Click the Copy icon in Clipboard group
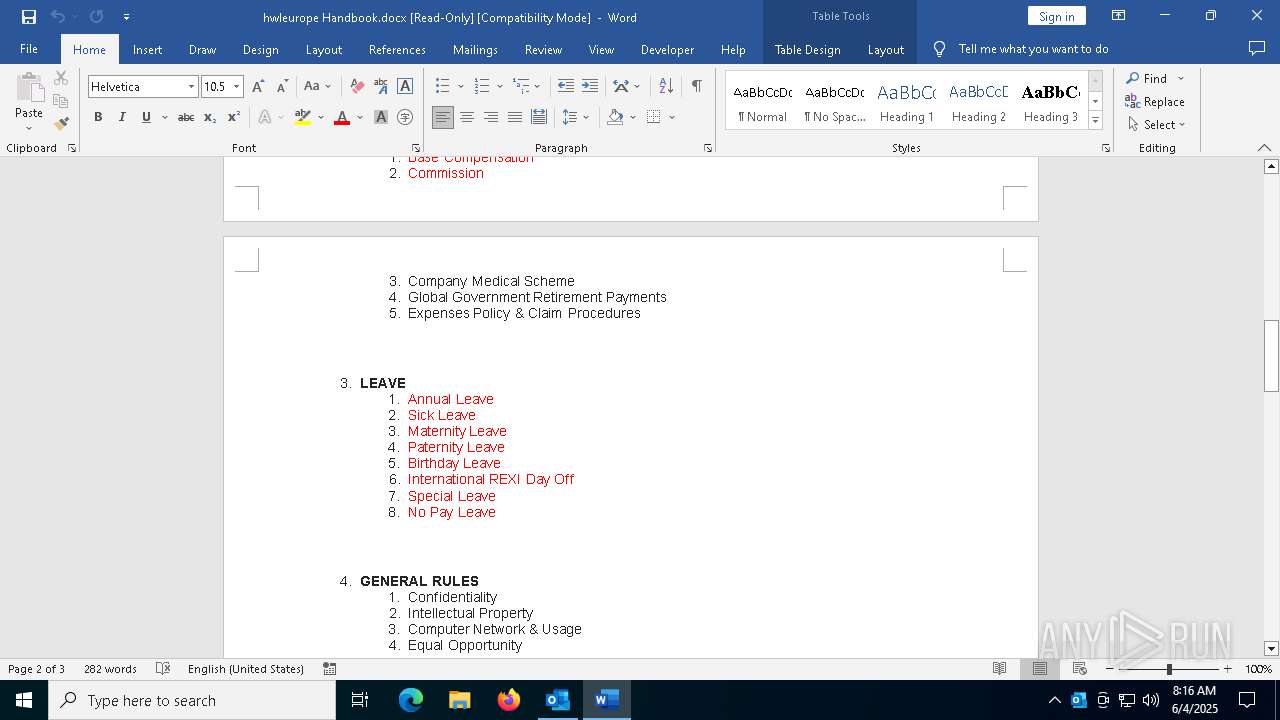This screenshot has width=1280, height=720. pyautogui.click(x=61, y=101)
